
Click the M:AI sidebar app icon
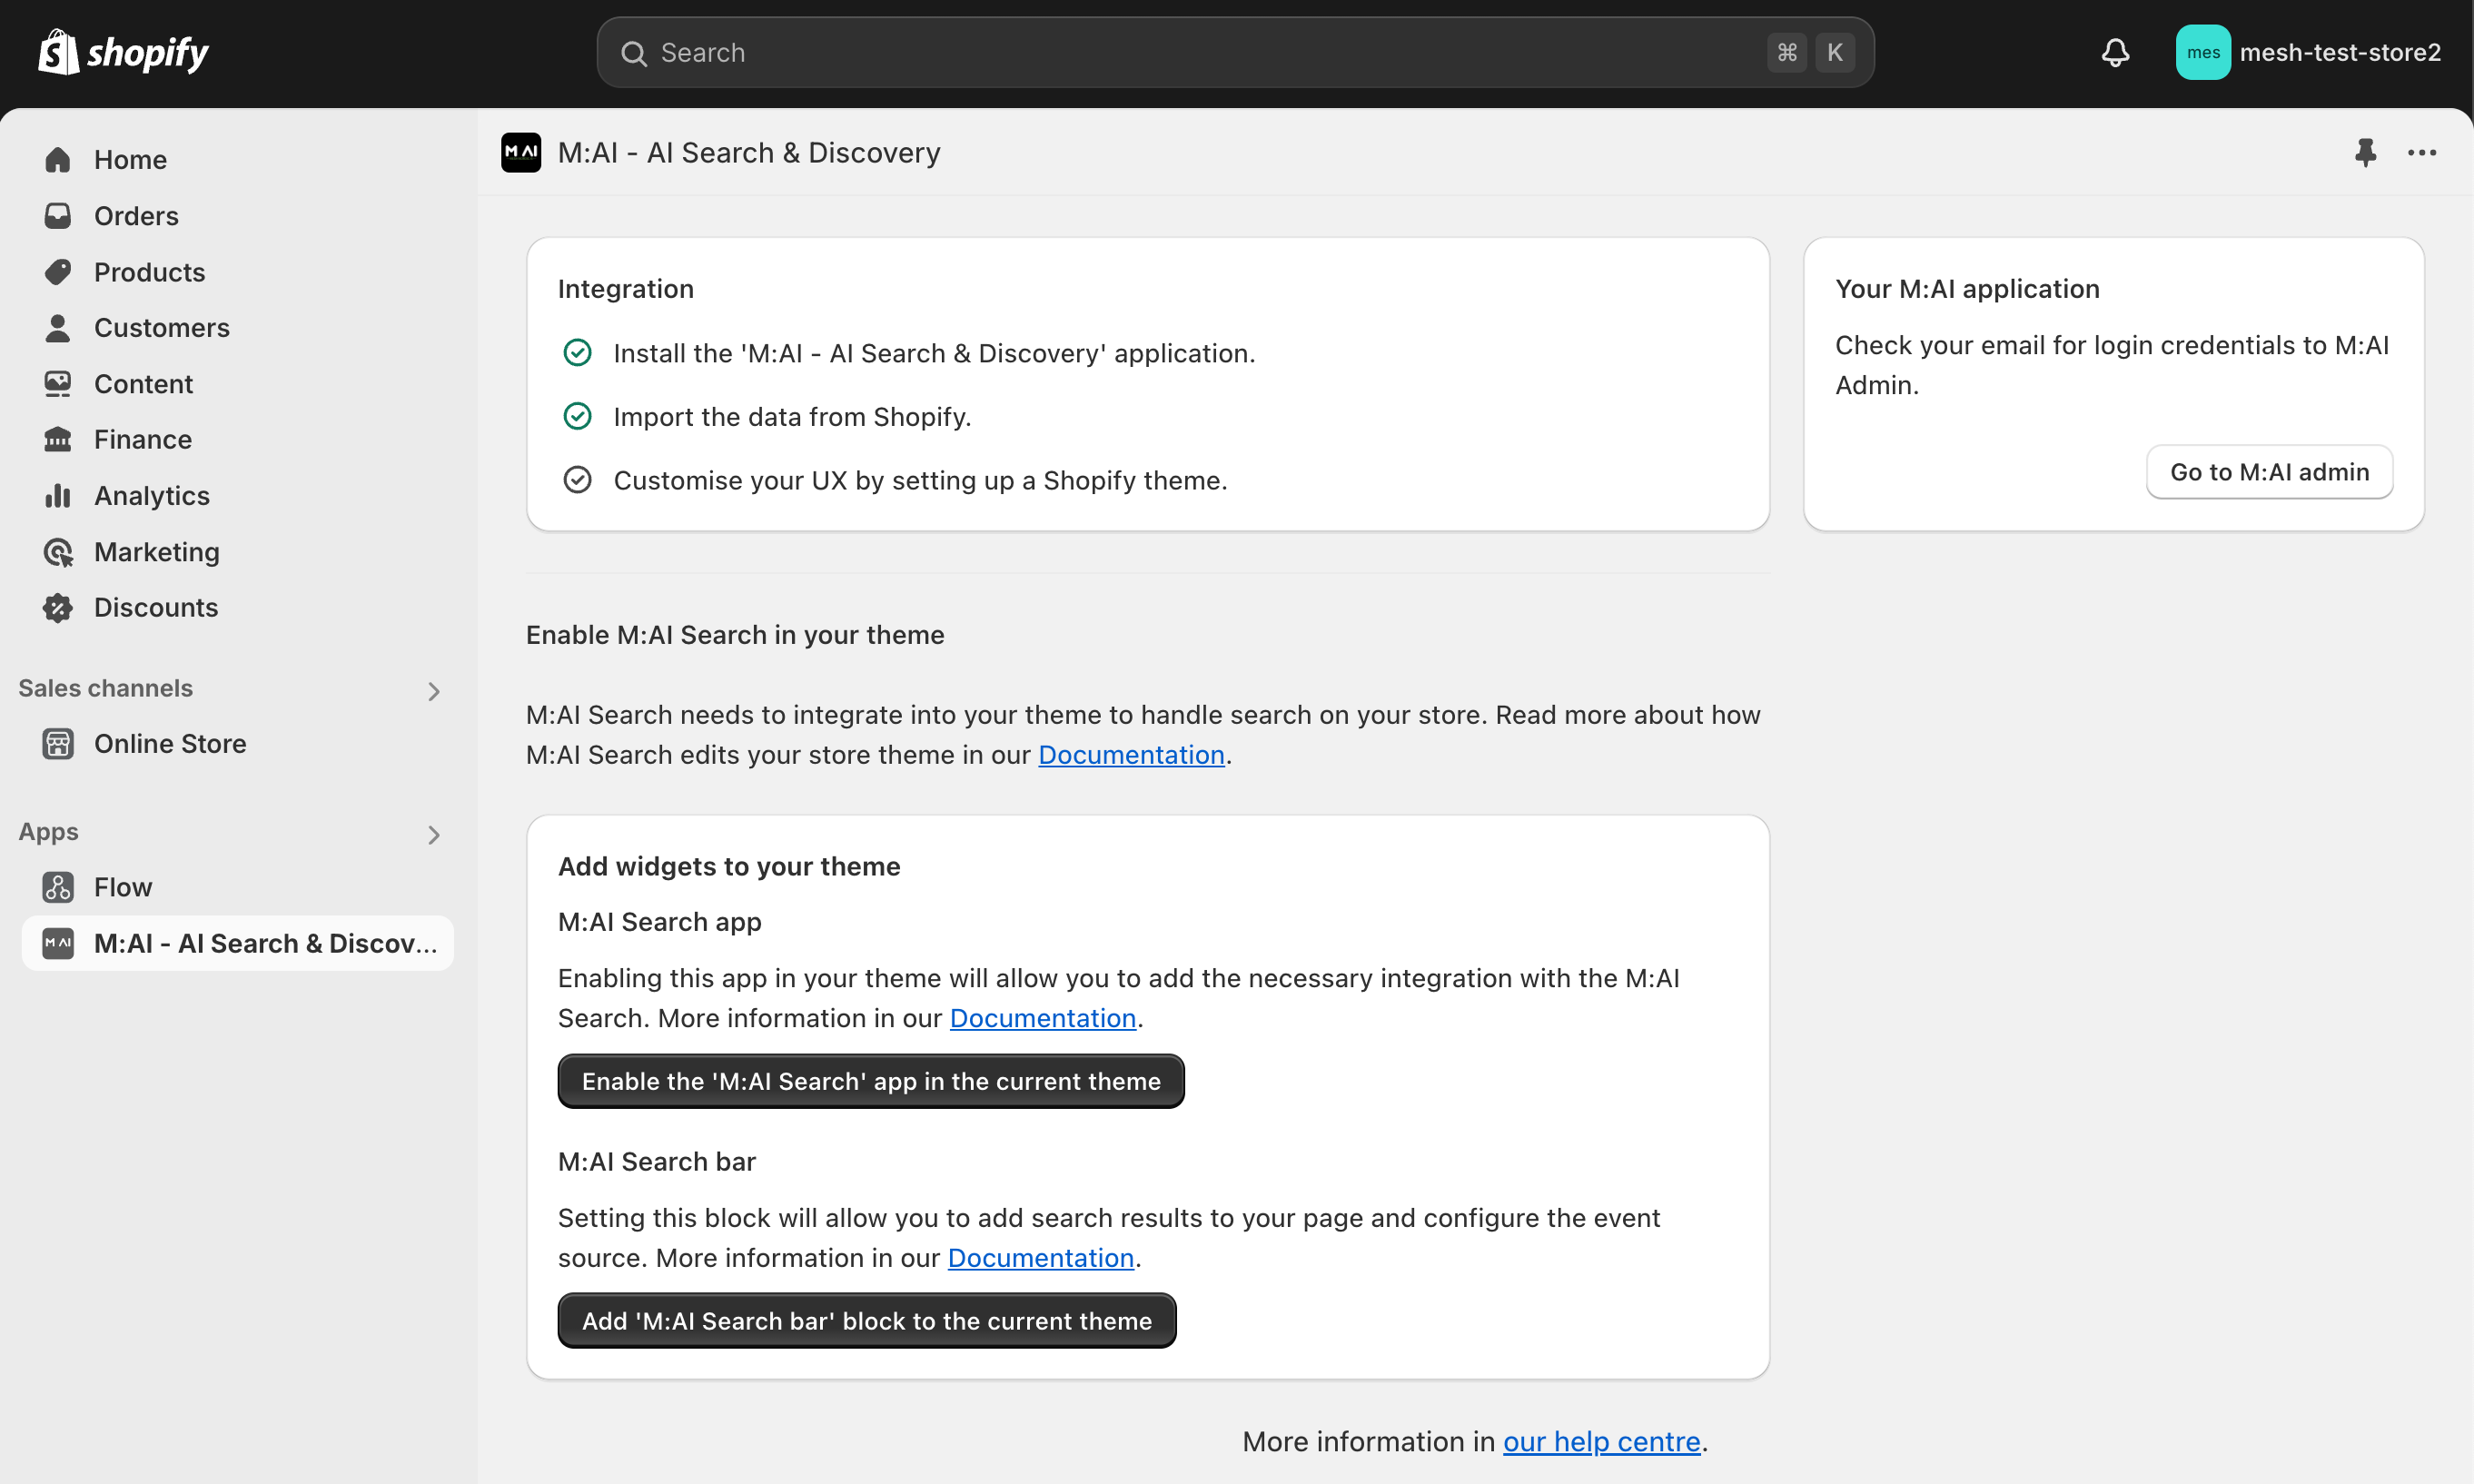coord(58,944)
